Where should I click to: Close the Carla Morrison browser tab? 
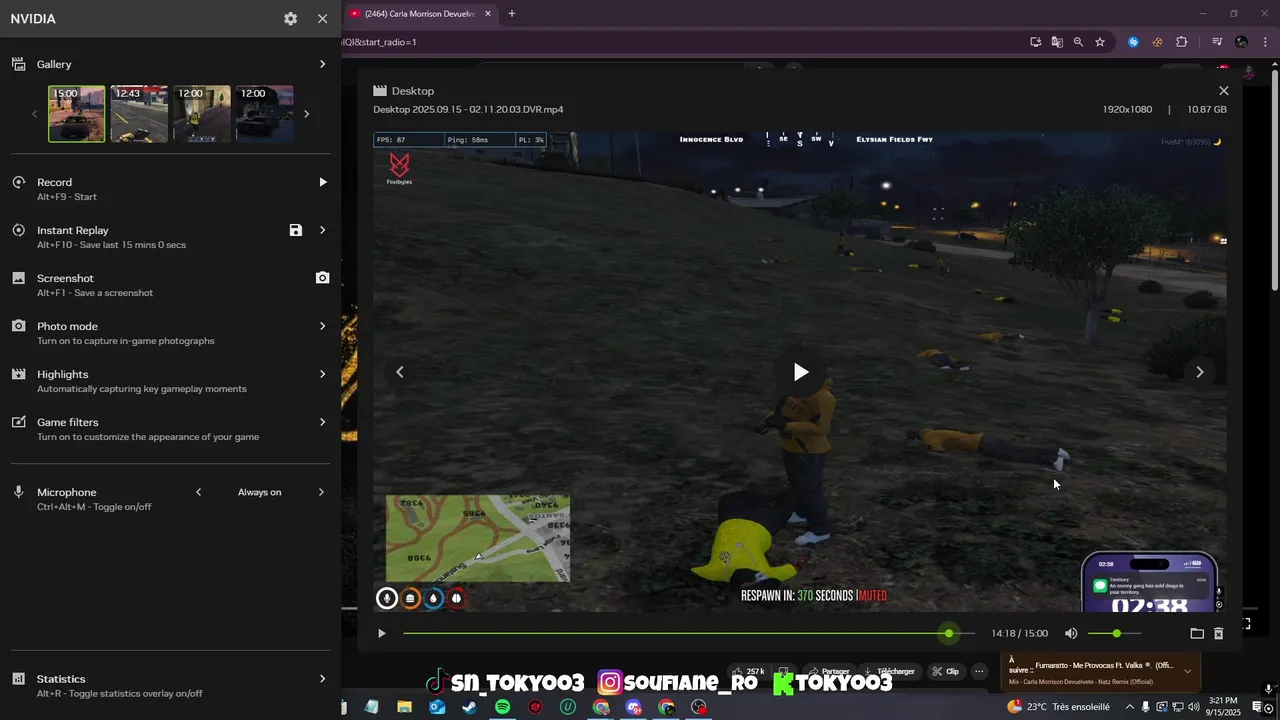click(x=487, y=14)
